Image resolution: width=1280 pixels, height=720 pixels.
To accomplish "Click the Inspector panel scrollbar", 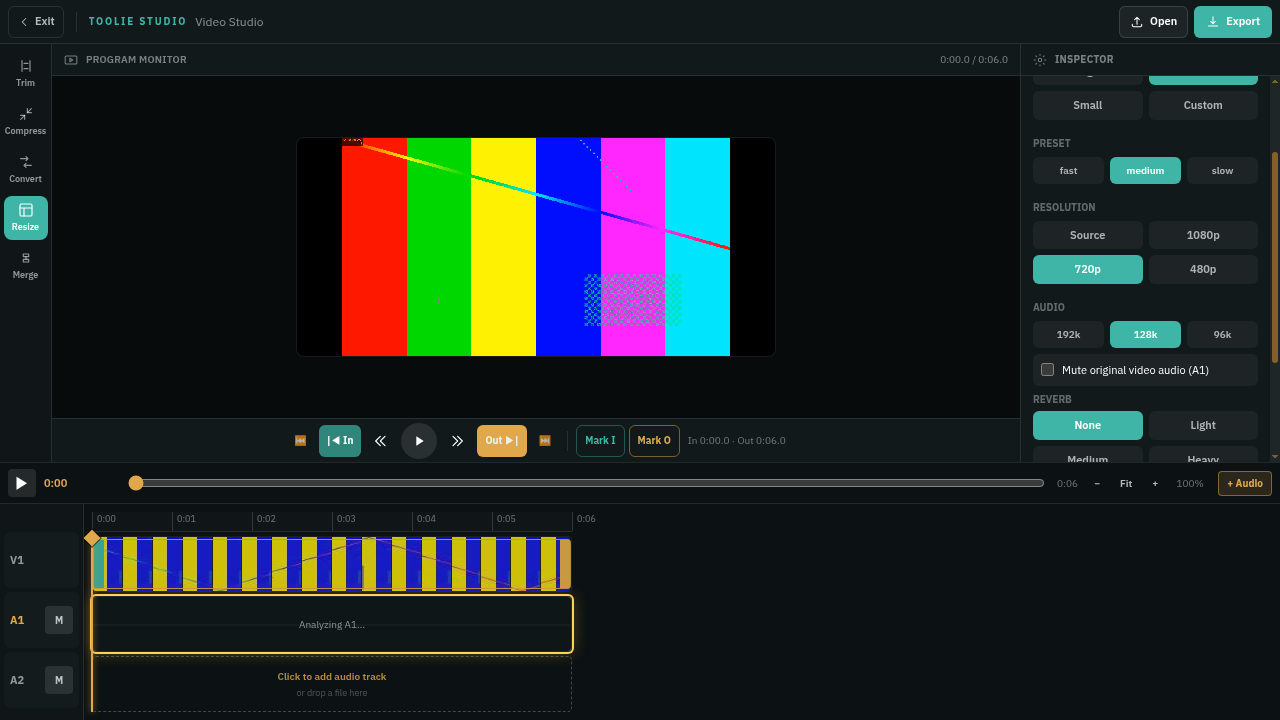I will pos(1275,257).
